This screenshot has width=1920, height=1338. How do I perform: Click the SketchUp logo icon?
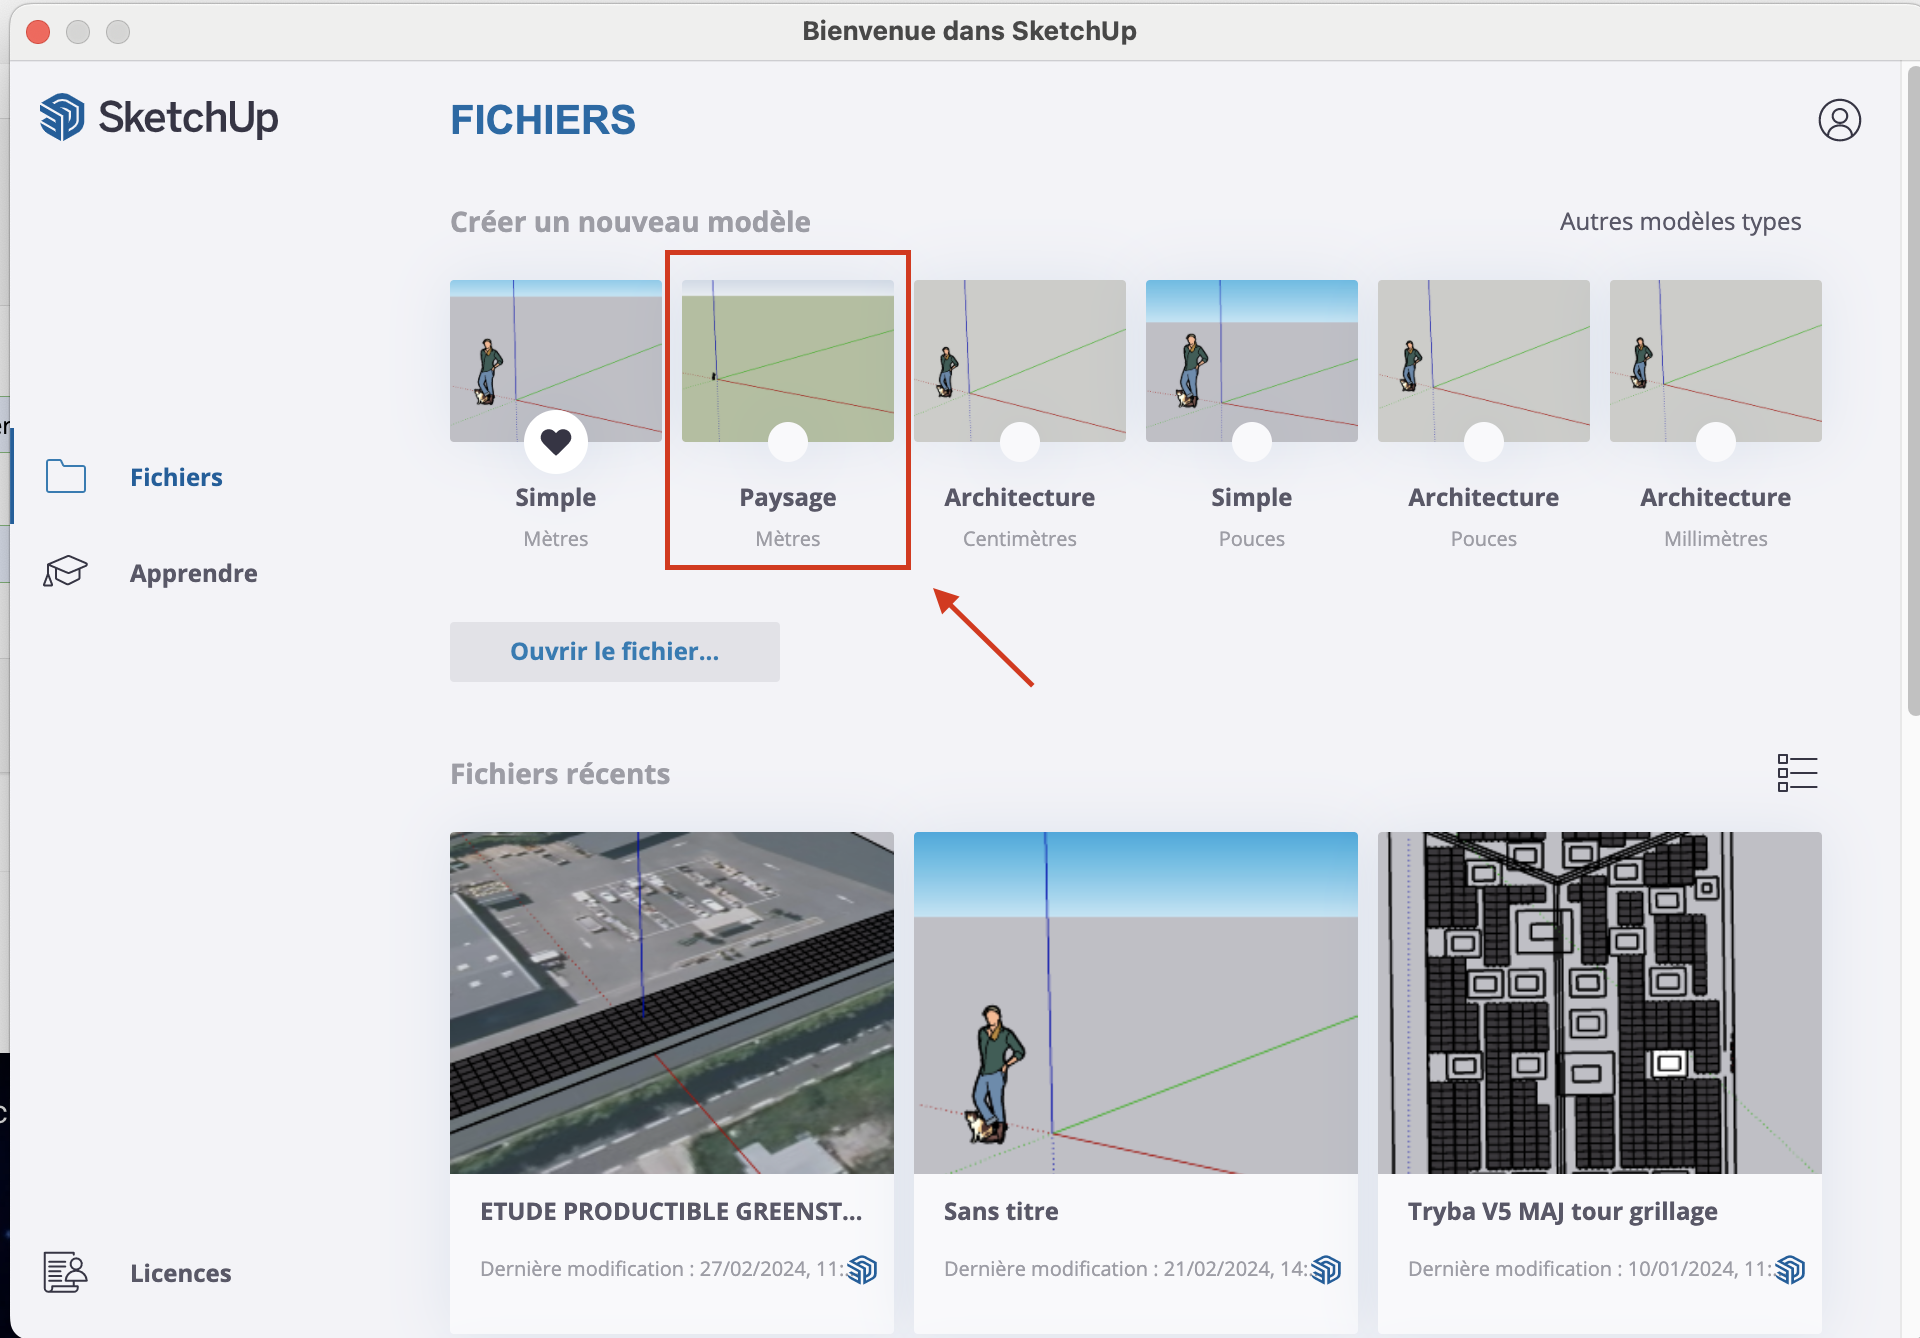[x=62, y=117]
